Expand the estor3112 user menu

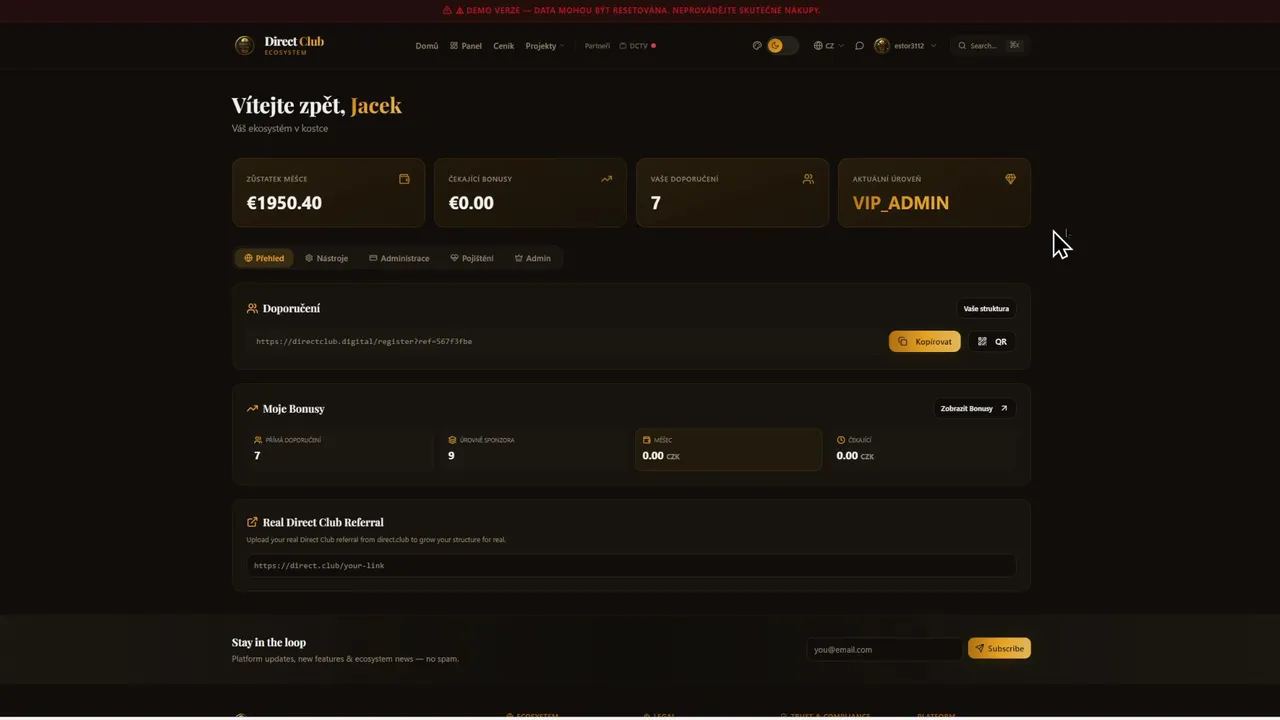tap(905, 46)
